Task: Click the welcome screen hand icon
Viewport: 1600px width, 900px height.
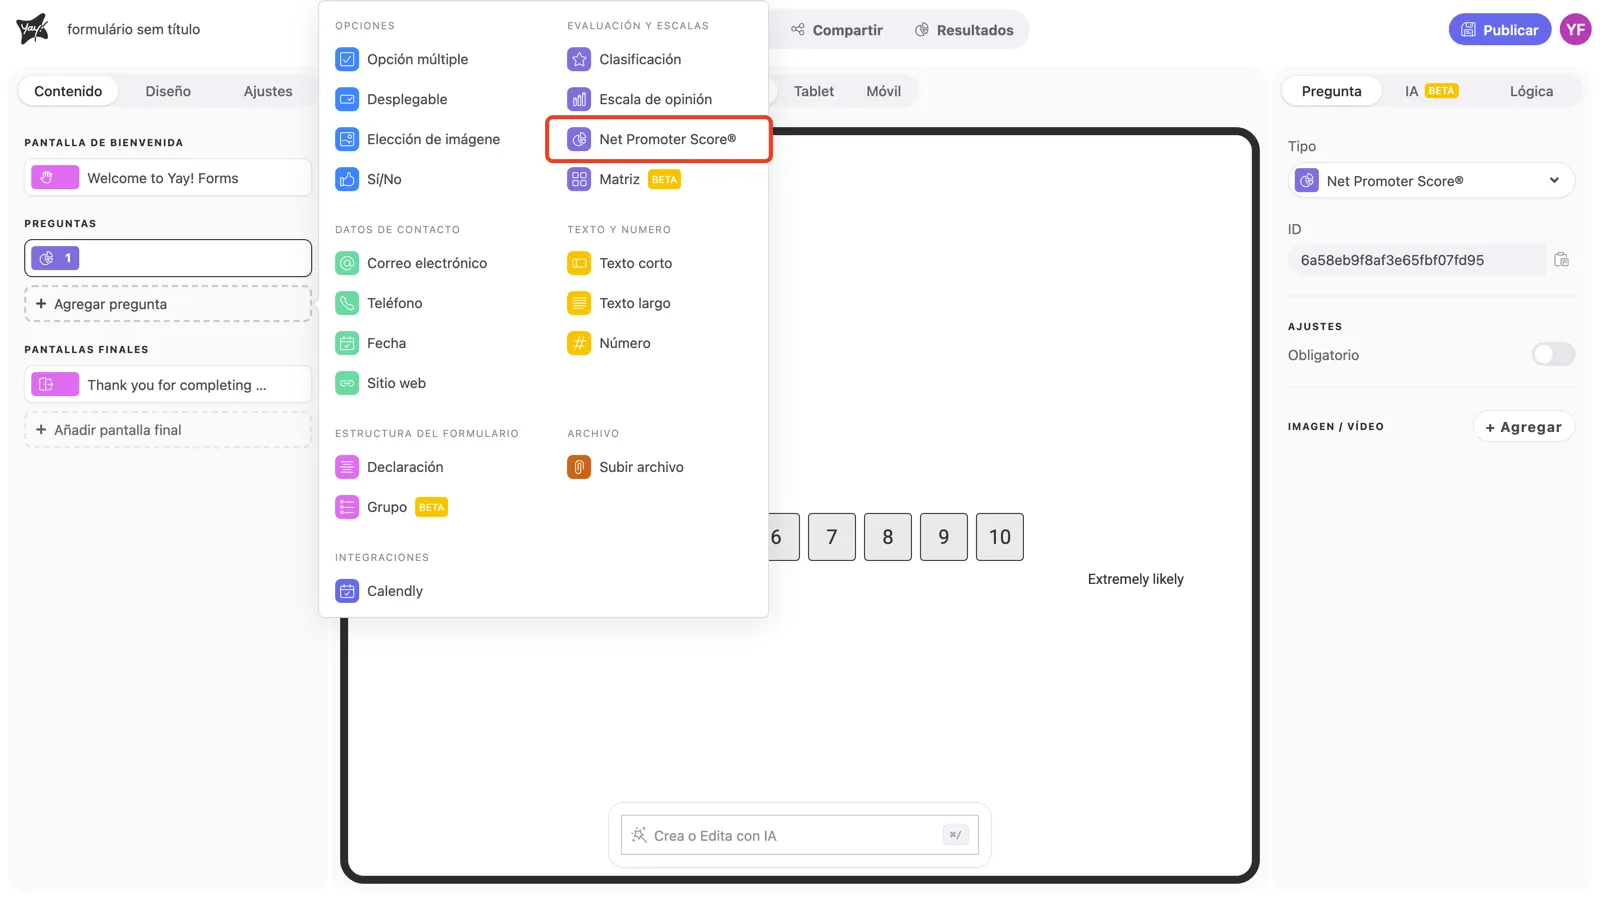Action: (55, 178)
